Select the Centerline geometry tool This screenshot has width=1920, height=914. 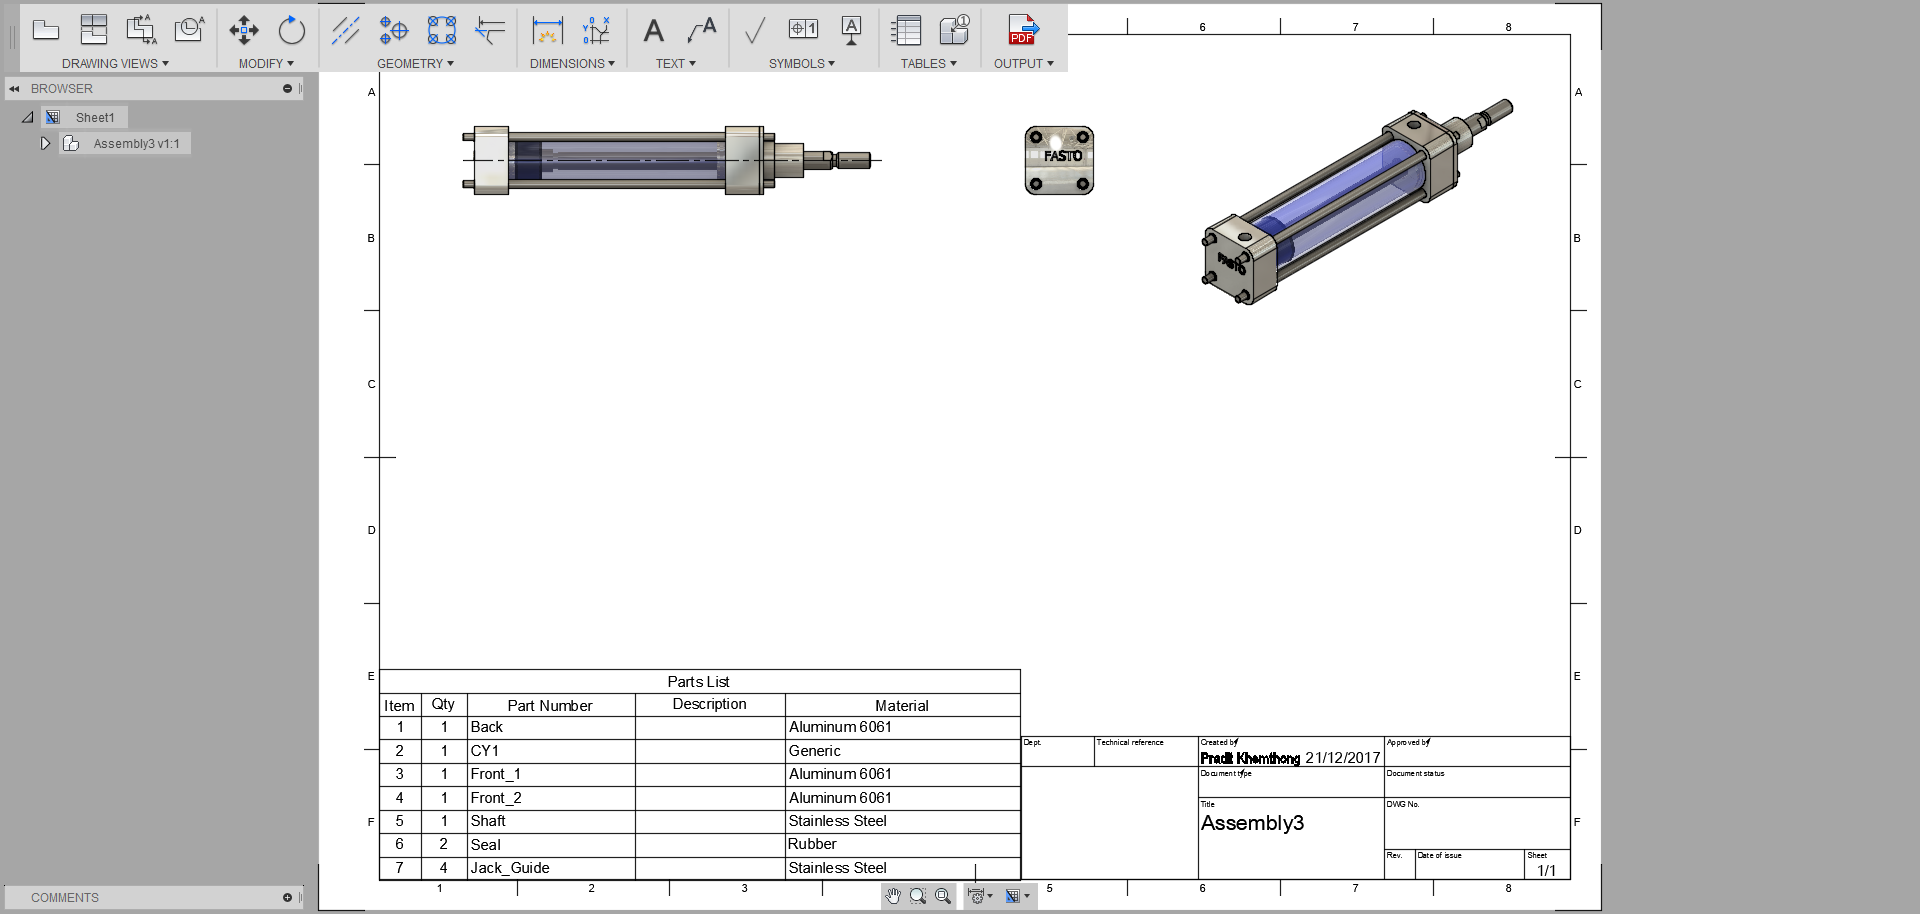tap(345, 30)
